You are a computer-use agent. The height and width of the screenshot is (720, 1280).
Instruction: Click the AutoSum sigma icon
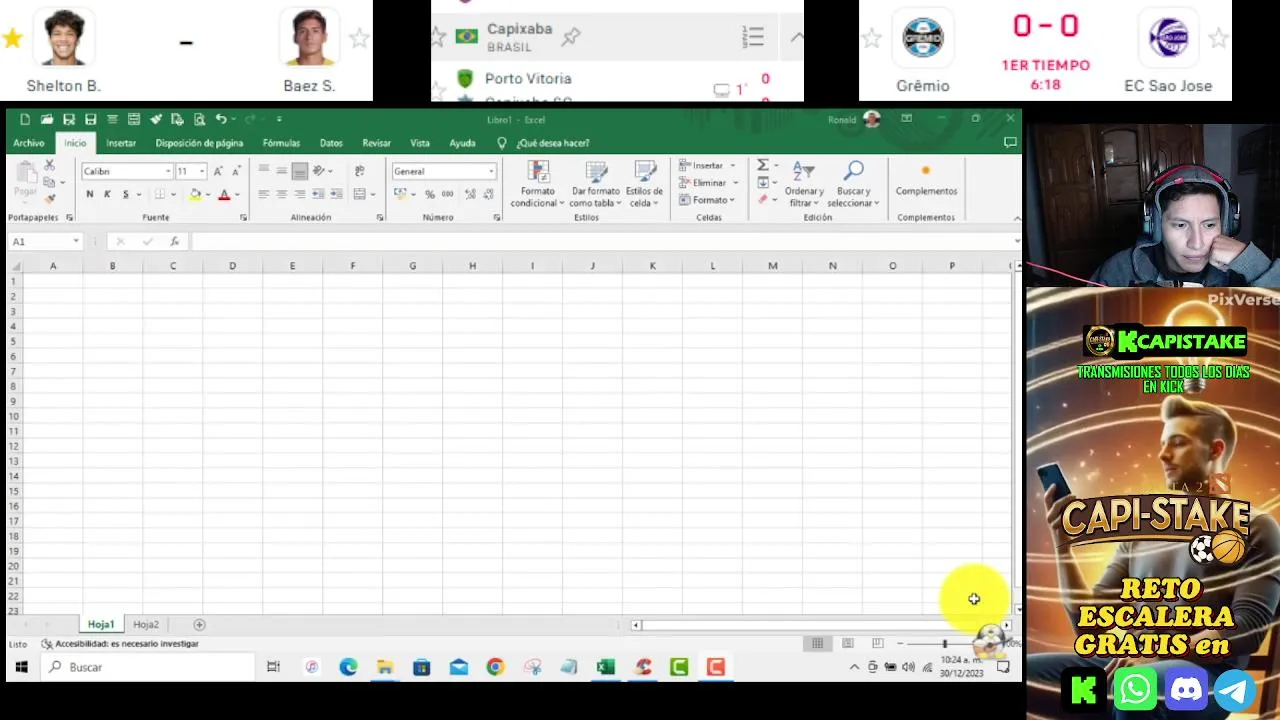click(x=762, y=165)
